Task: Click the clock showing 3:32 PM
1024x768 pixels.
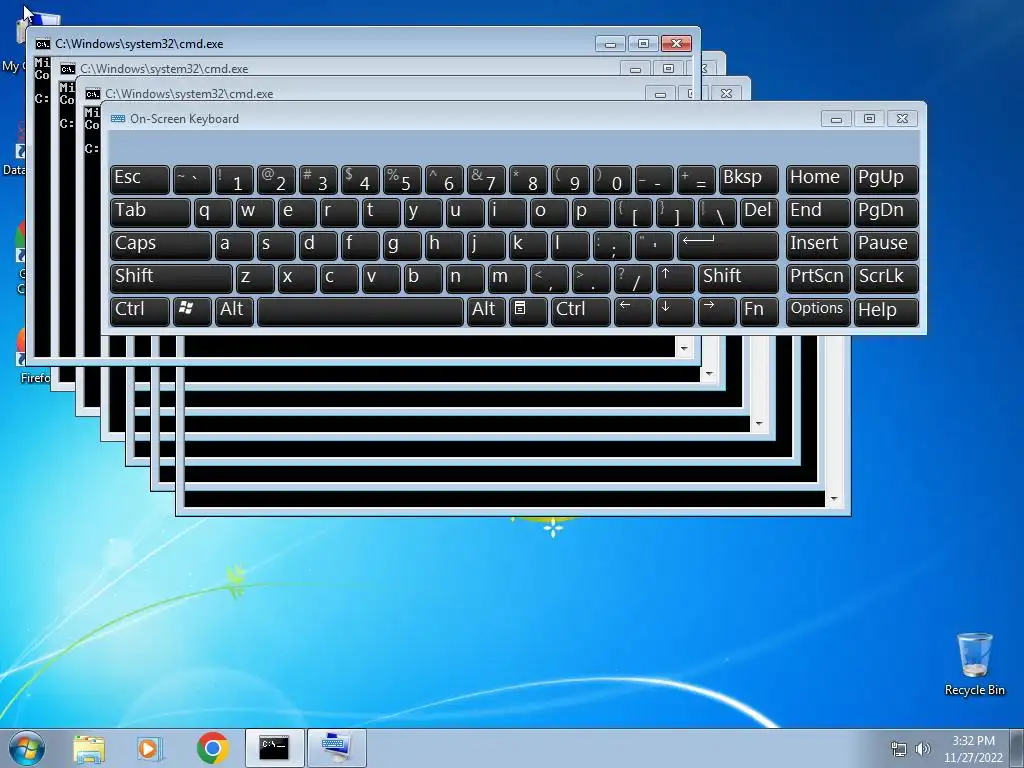Action: pos(973,741)
